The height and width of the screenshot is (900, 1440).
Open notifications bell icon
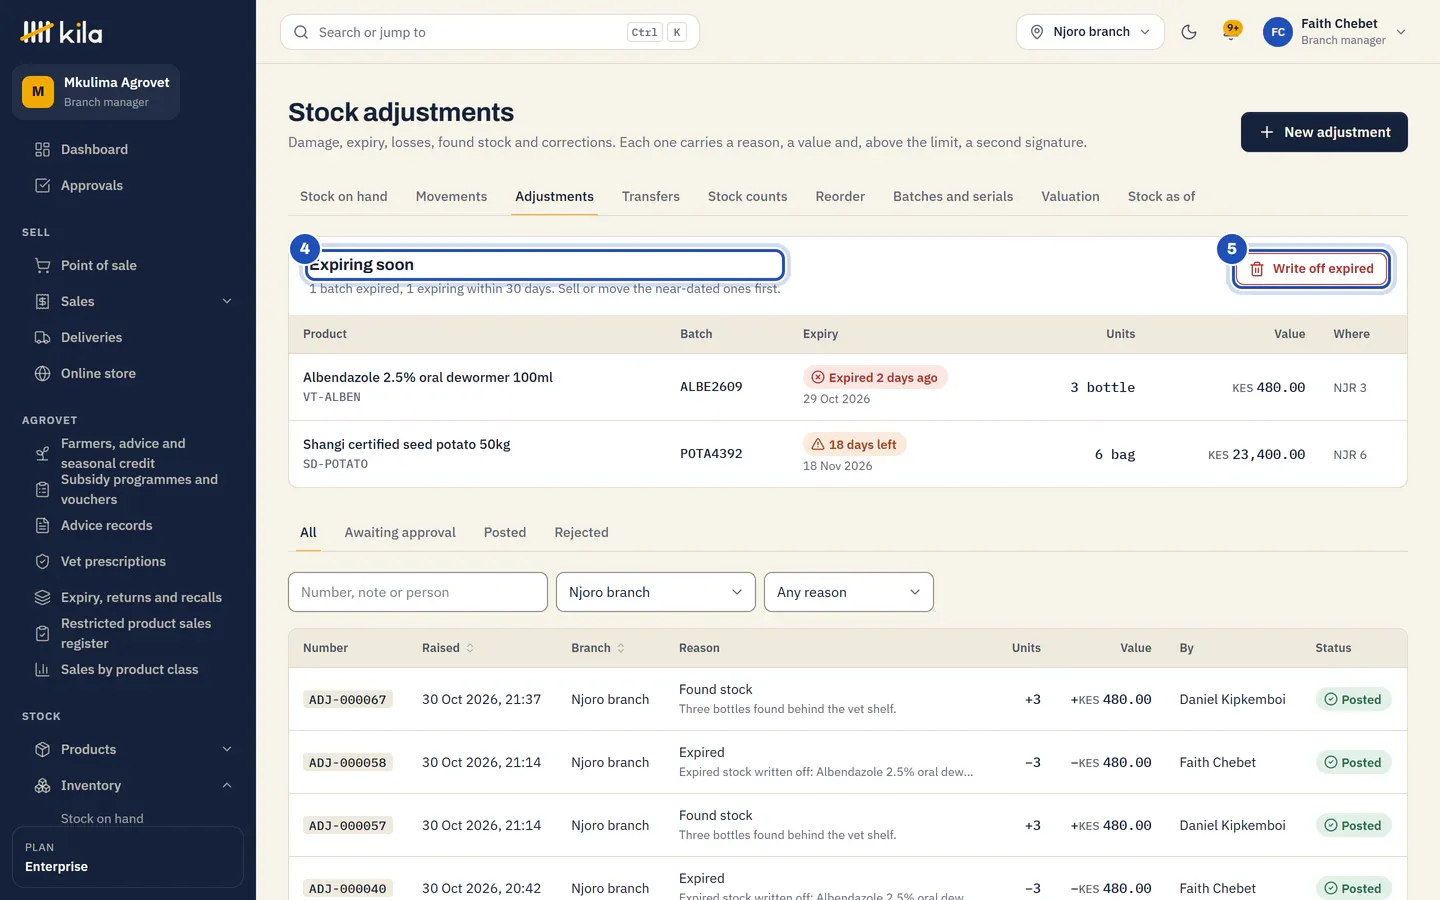[x=1232, y=32]
